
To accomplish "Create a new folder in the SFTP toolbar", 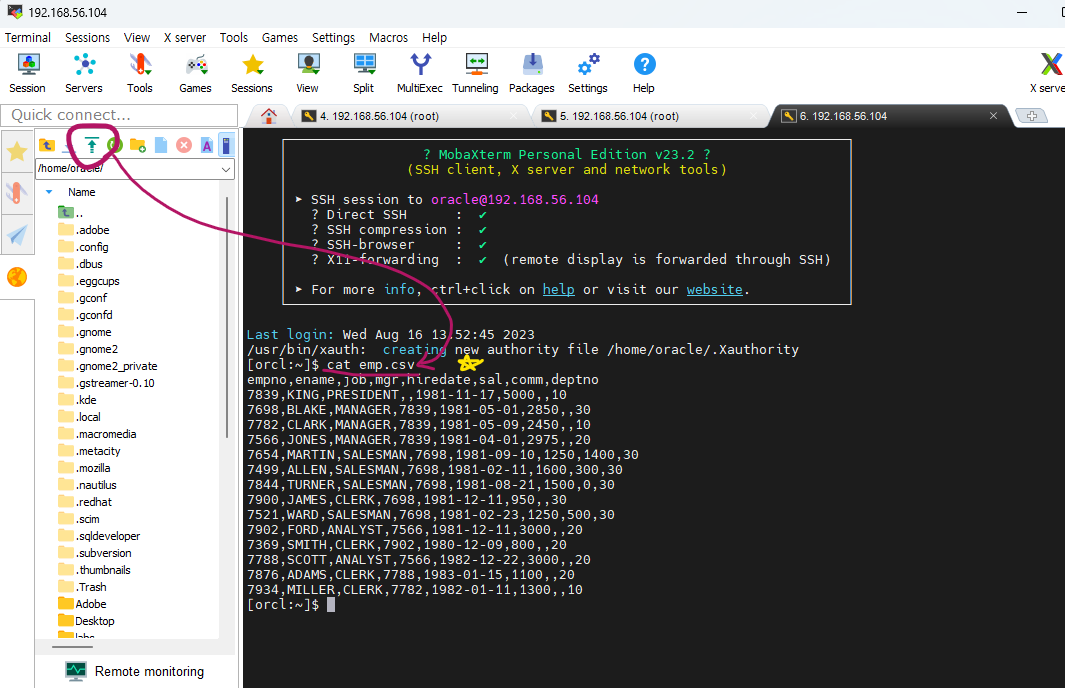I will pyautogui.click(x=138, y=145).
